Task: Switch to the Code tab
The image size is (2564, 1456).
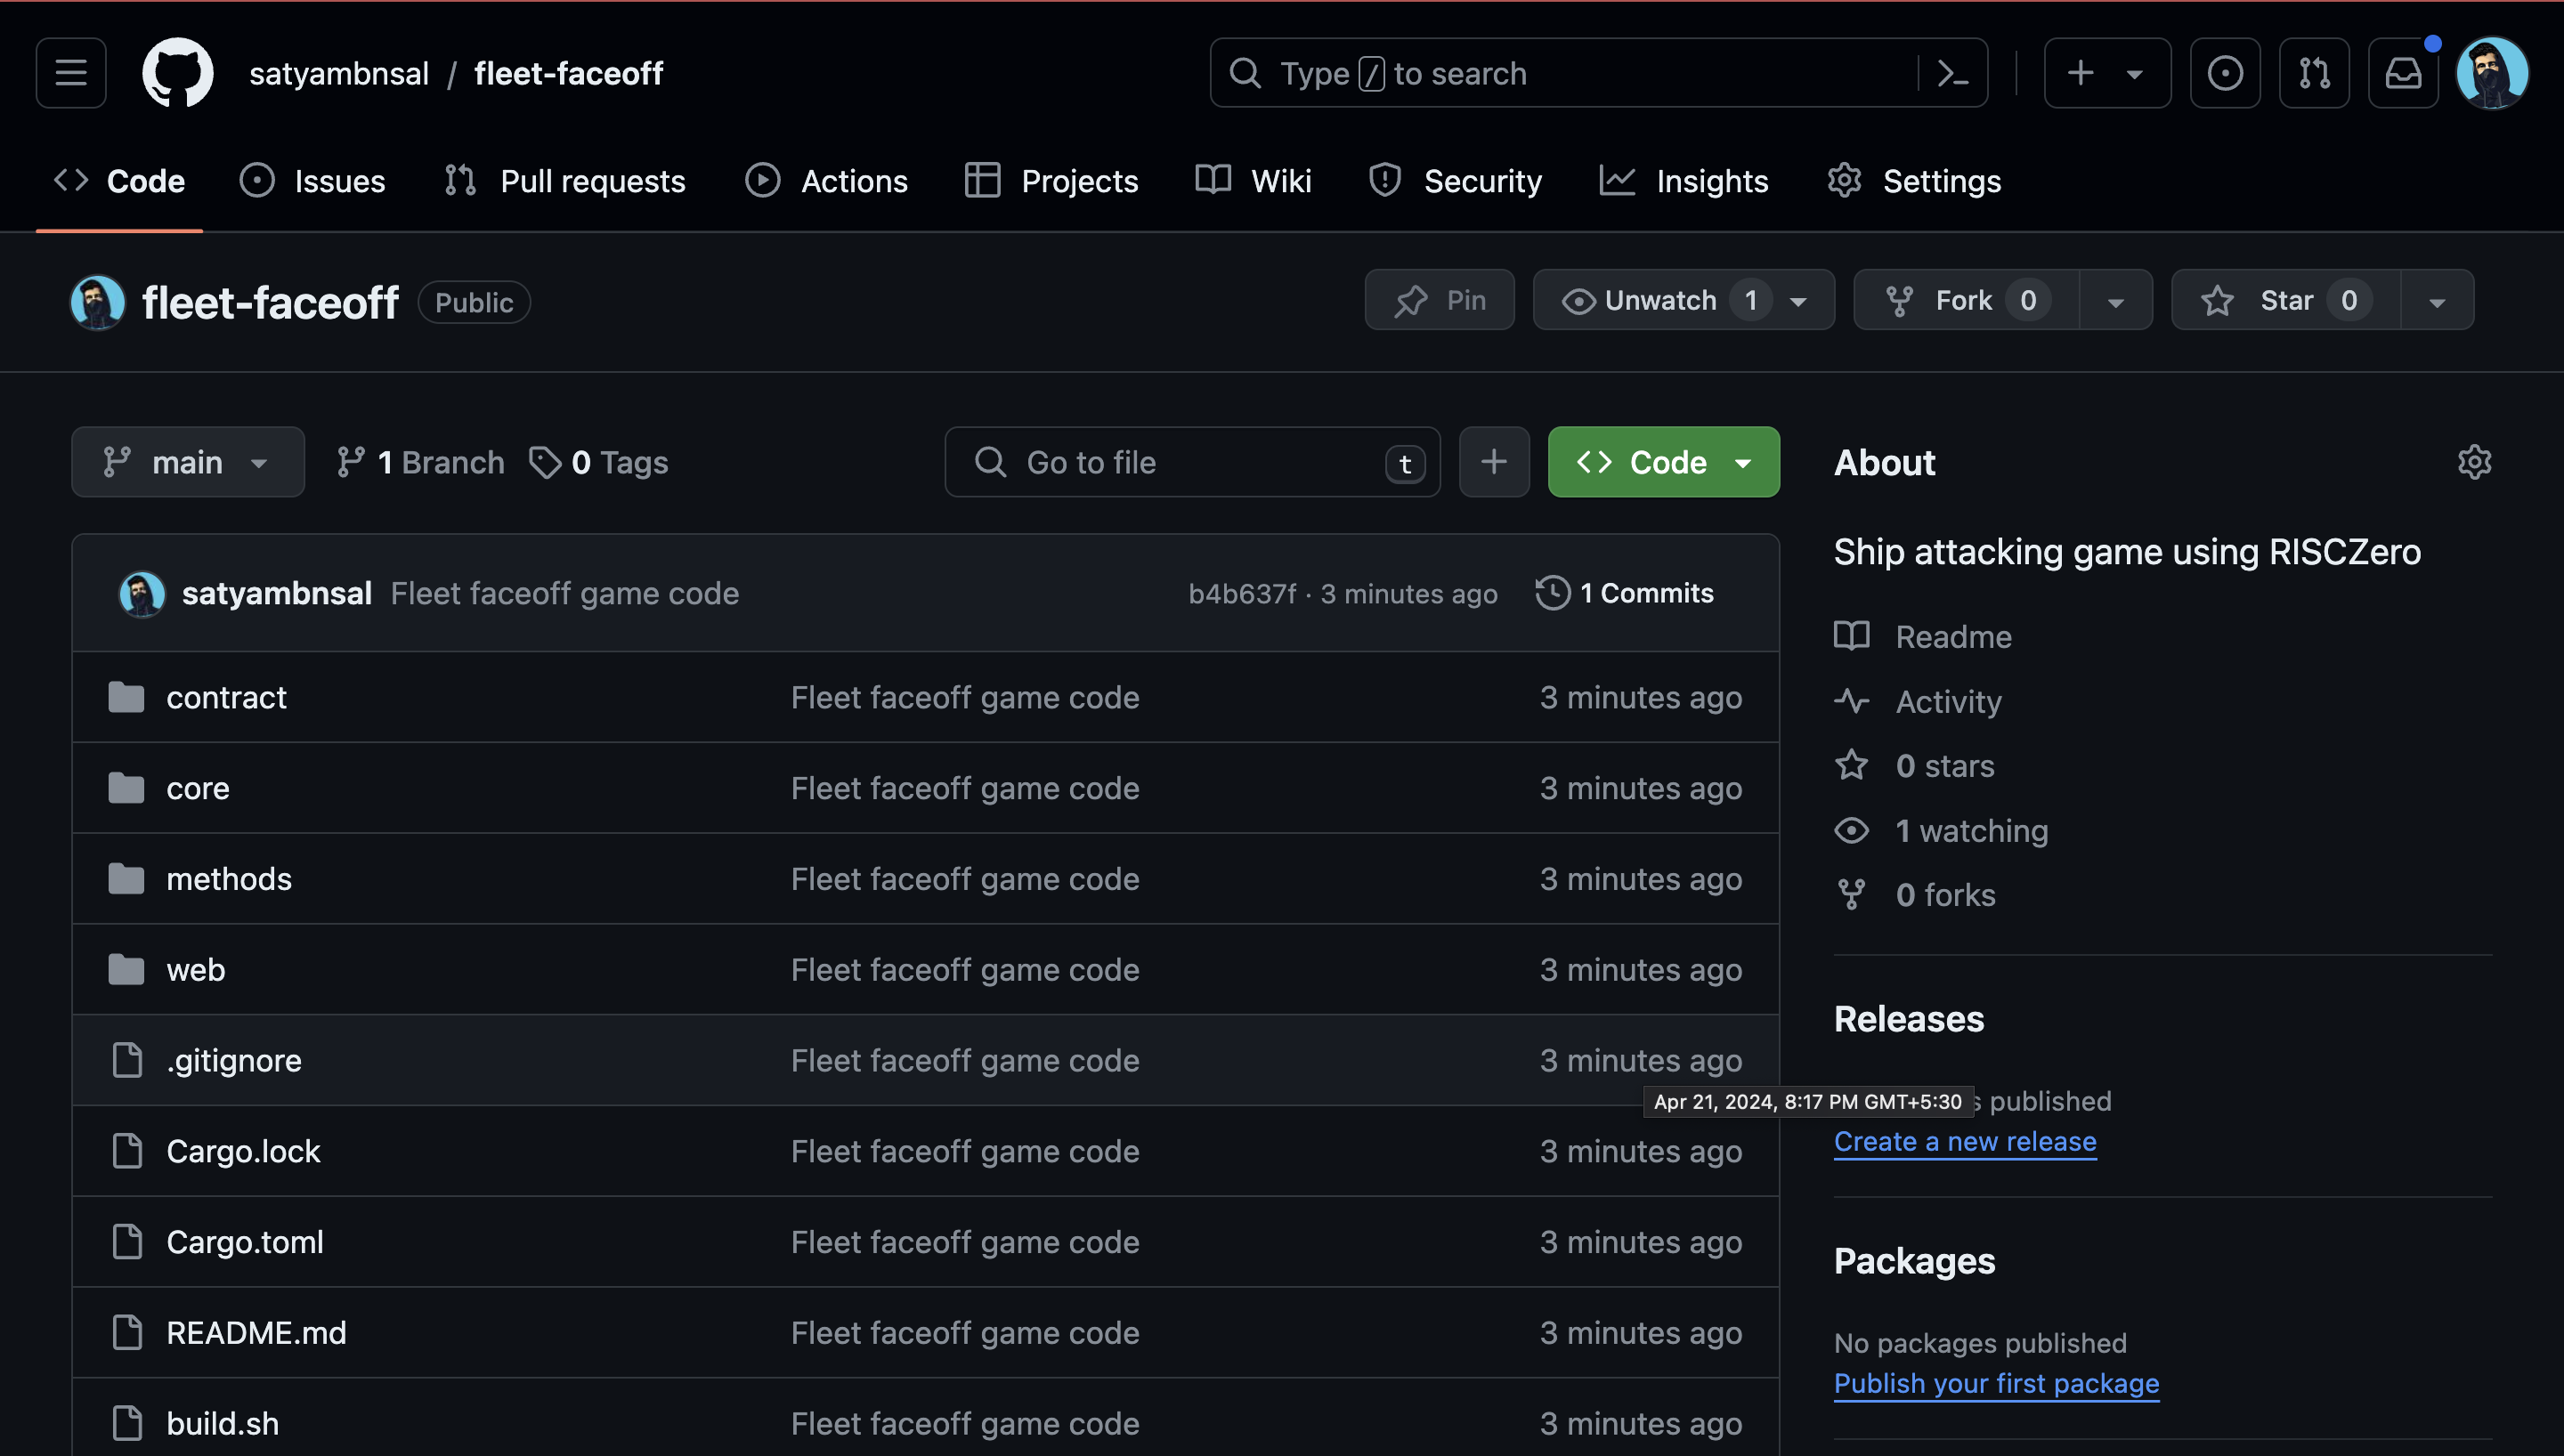Action: (x=119, y=181)
